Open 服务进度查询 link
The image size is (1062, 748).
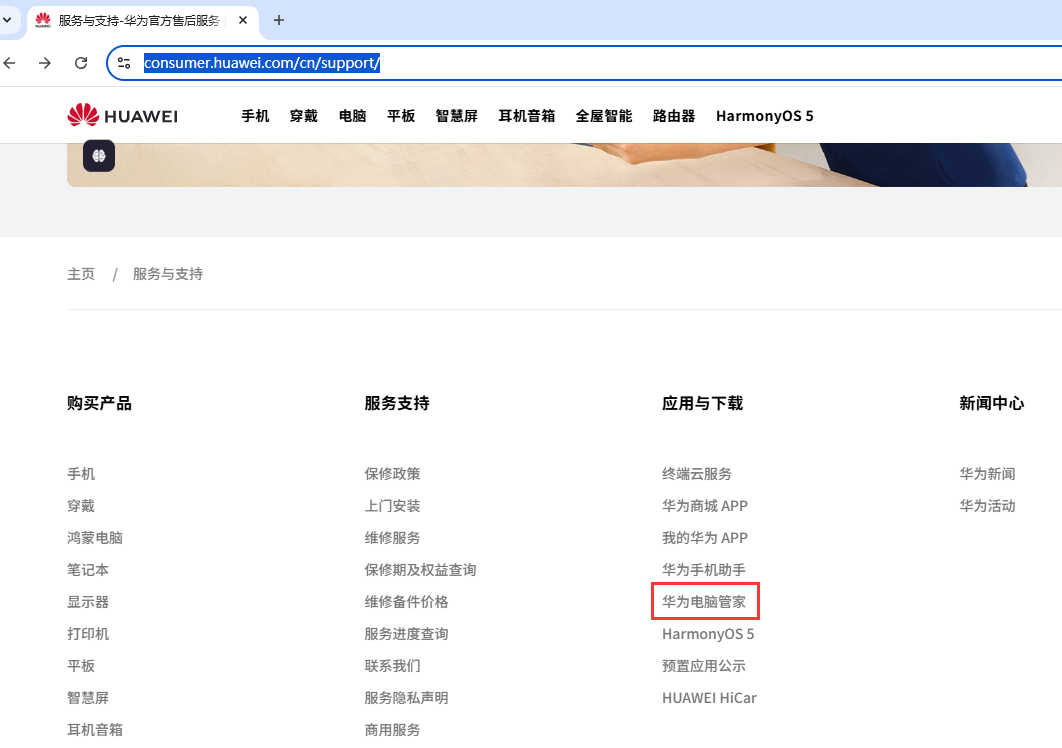click(406, 633)
